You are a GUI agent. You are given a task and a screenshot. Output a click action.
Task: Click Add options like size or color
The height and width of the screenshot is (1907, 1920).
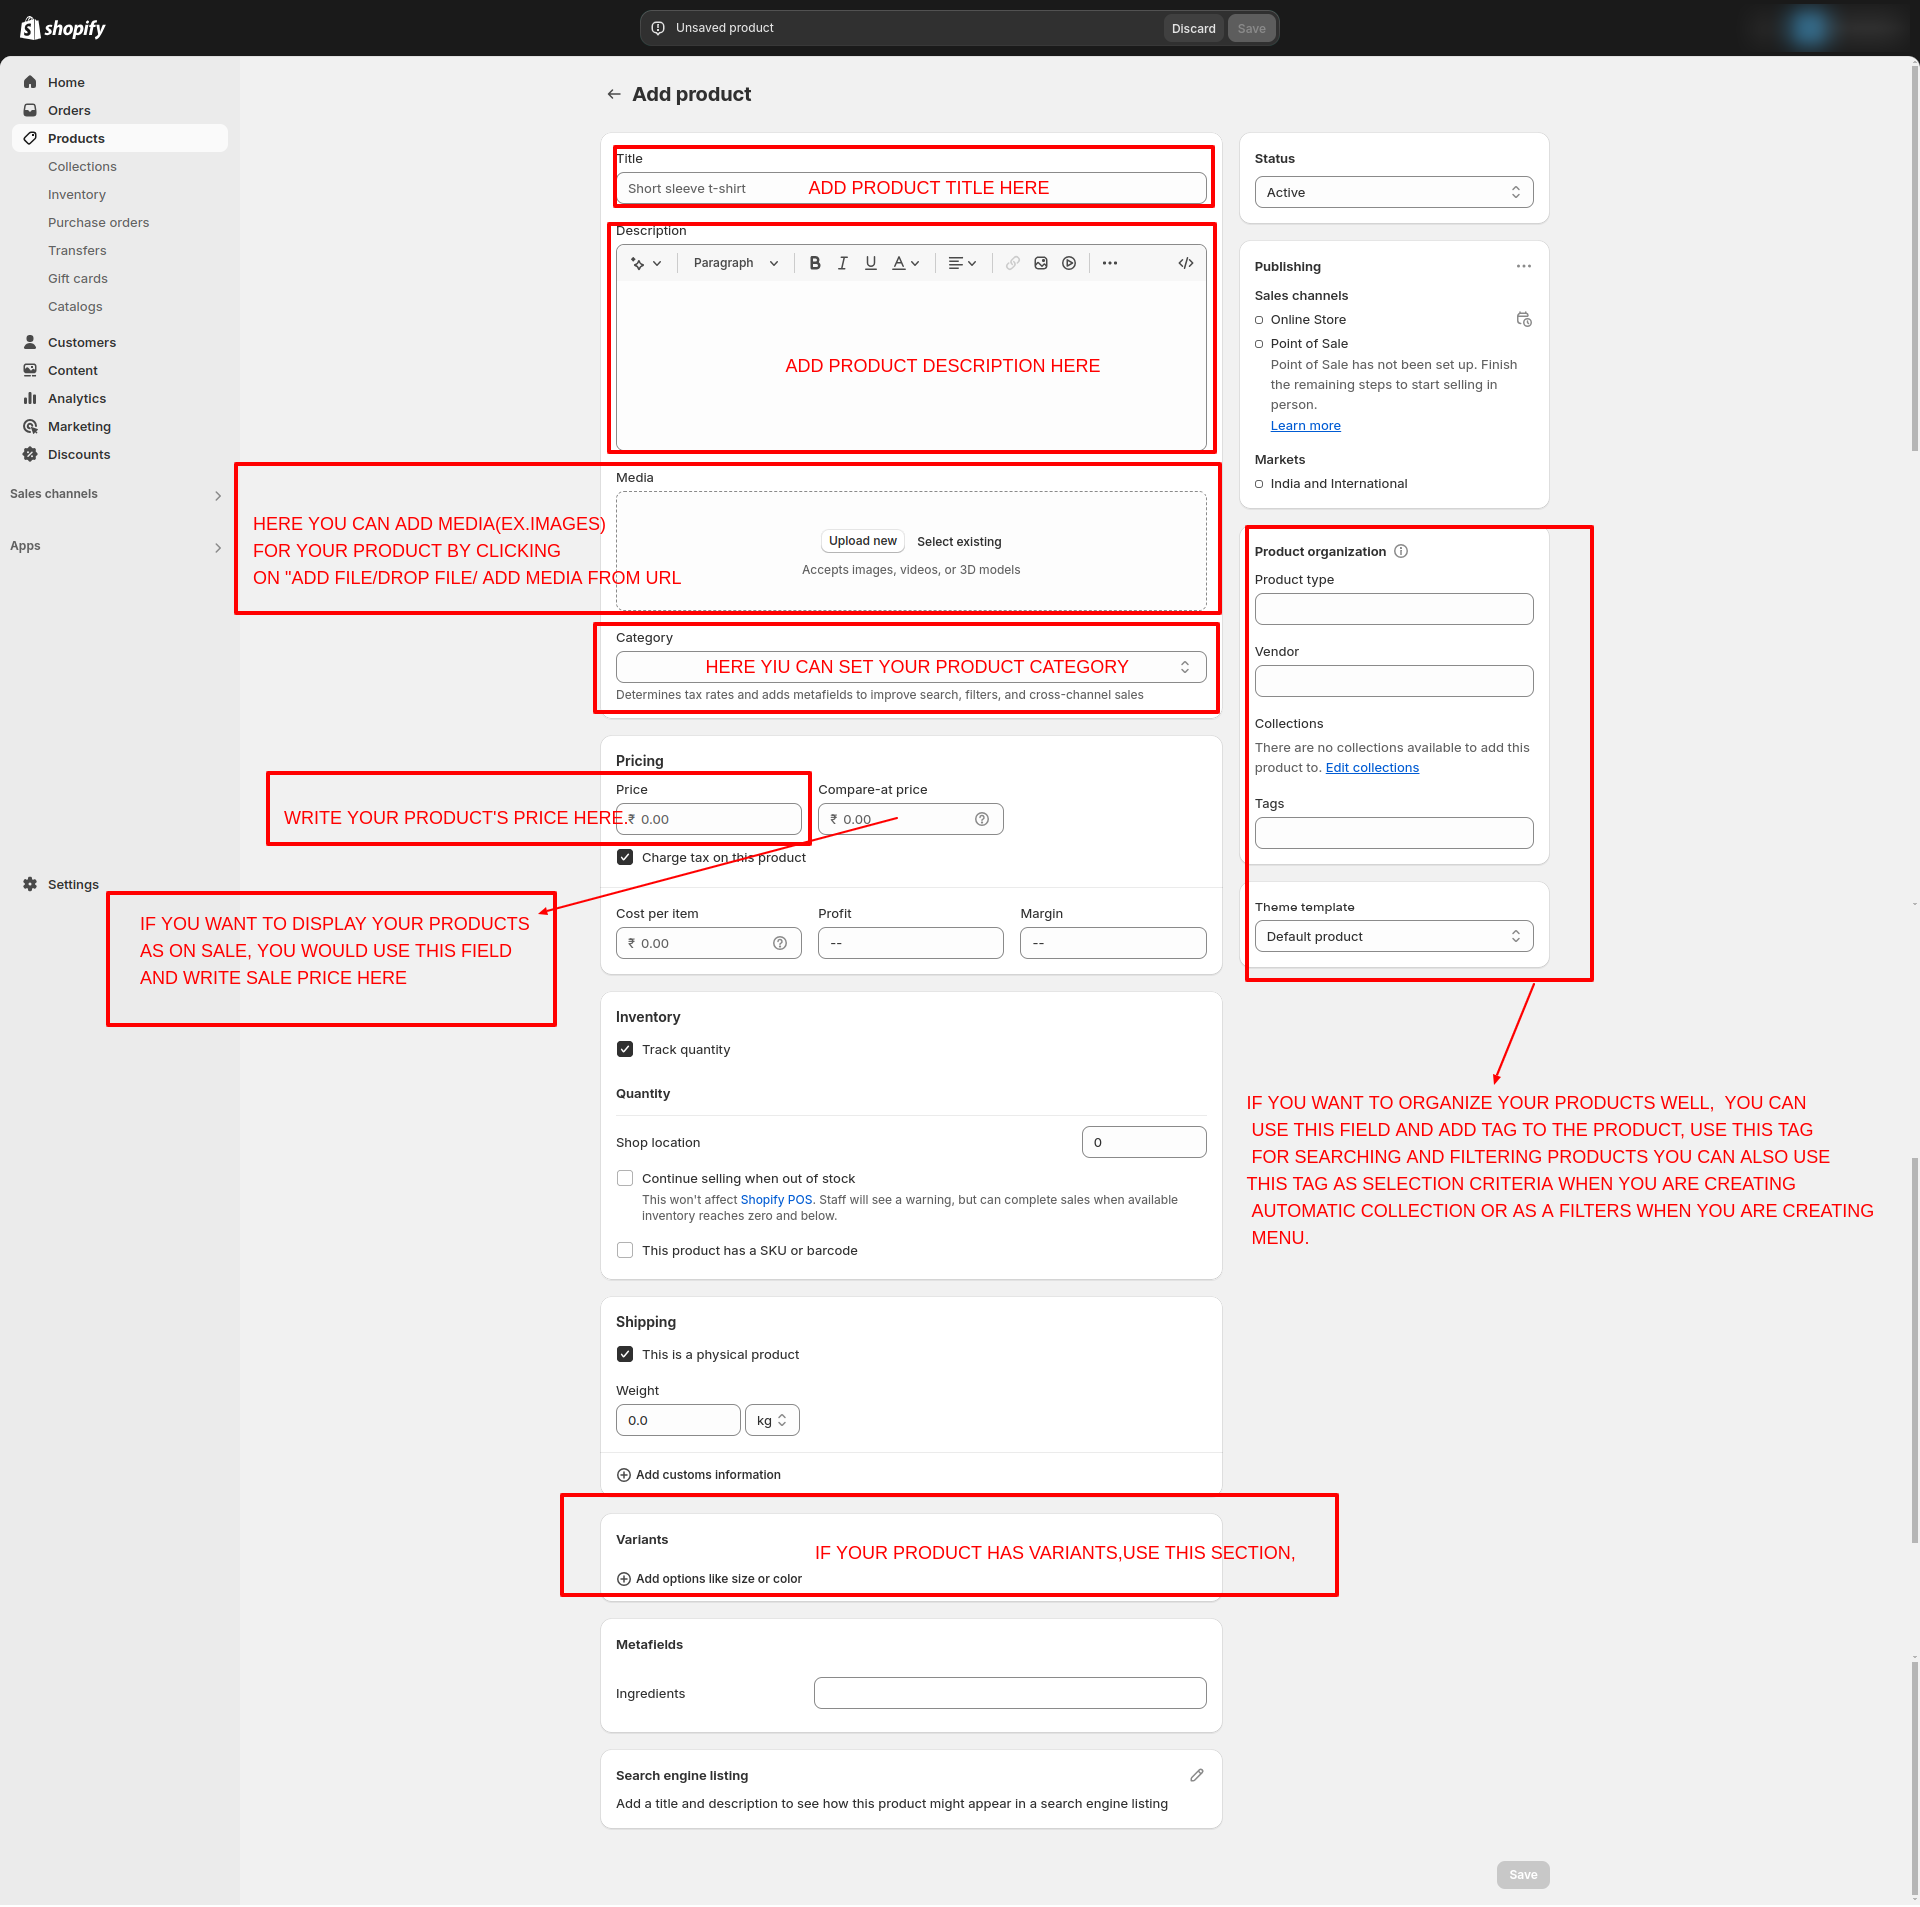pyautogui.click(x=709, y=1579)
